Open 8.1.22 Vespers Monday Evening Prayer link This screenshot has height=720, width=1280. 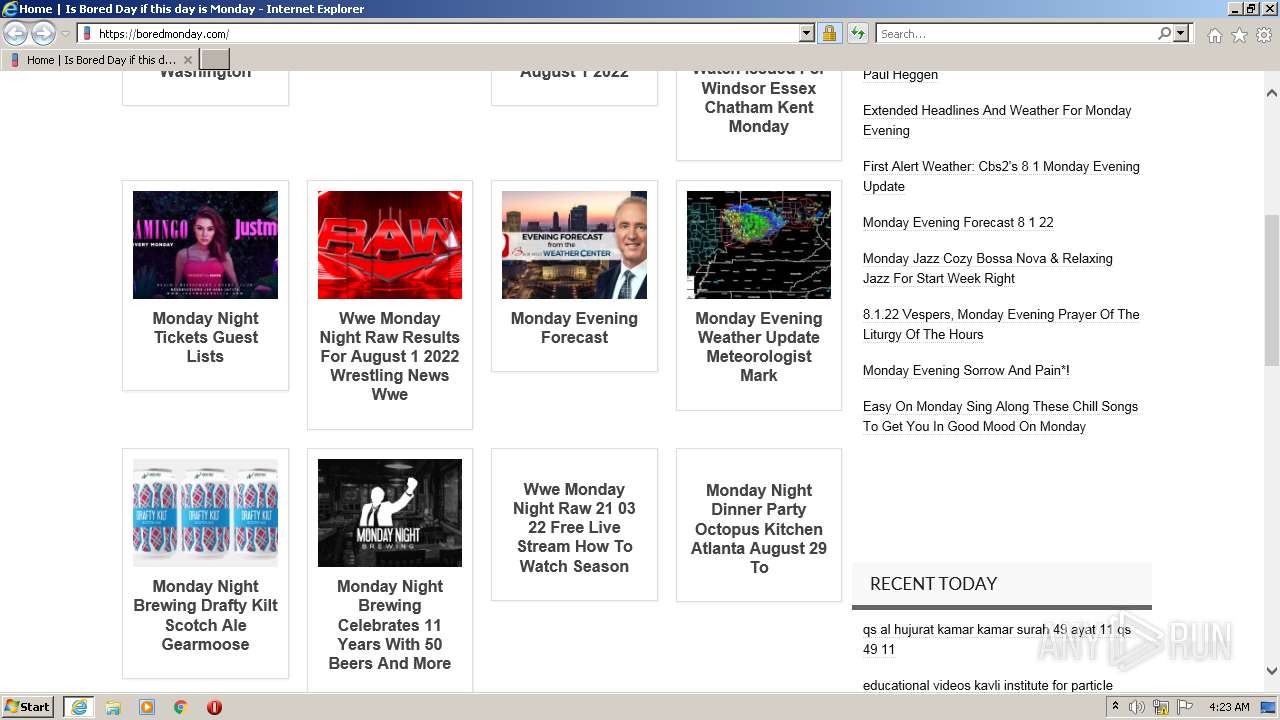click(x=1001, y=324)
